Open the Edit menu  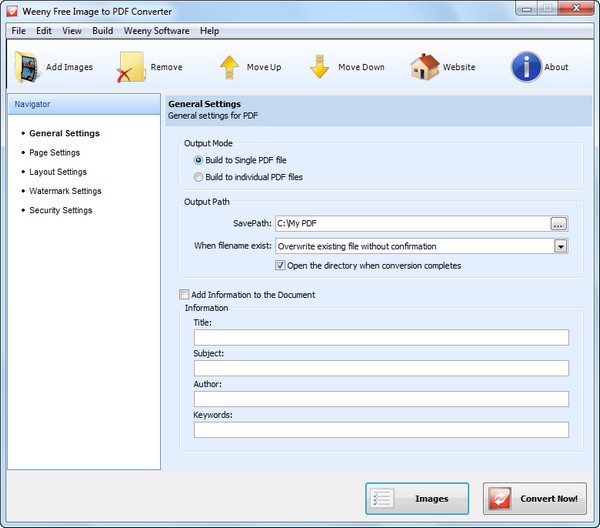pyautogui.click(x=44, y=31)
